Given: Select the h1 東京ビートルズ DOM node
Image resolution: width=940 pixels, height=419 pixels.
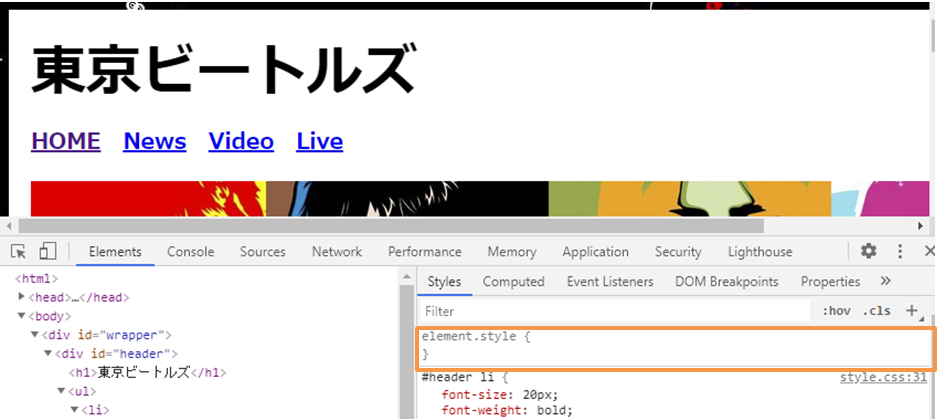Looking at the screenshot, I should tap(147, 372).
